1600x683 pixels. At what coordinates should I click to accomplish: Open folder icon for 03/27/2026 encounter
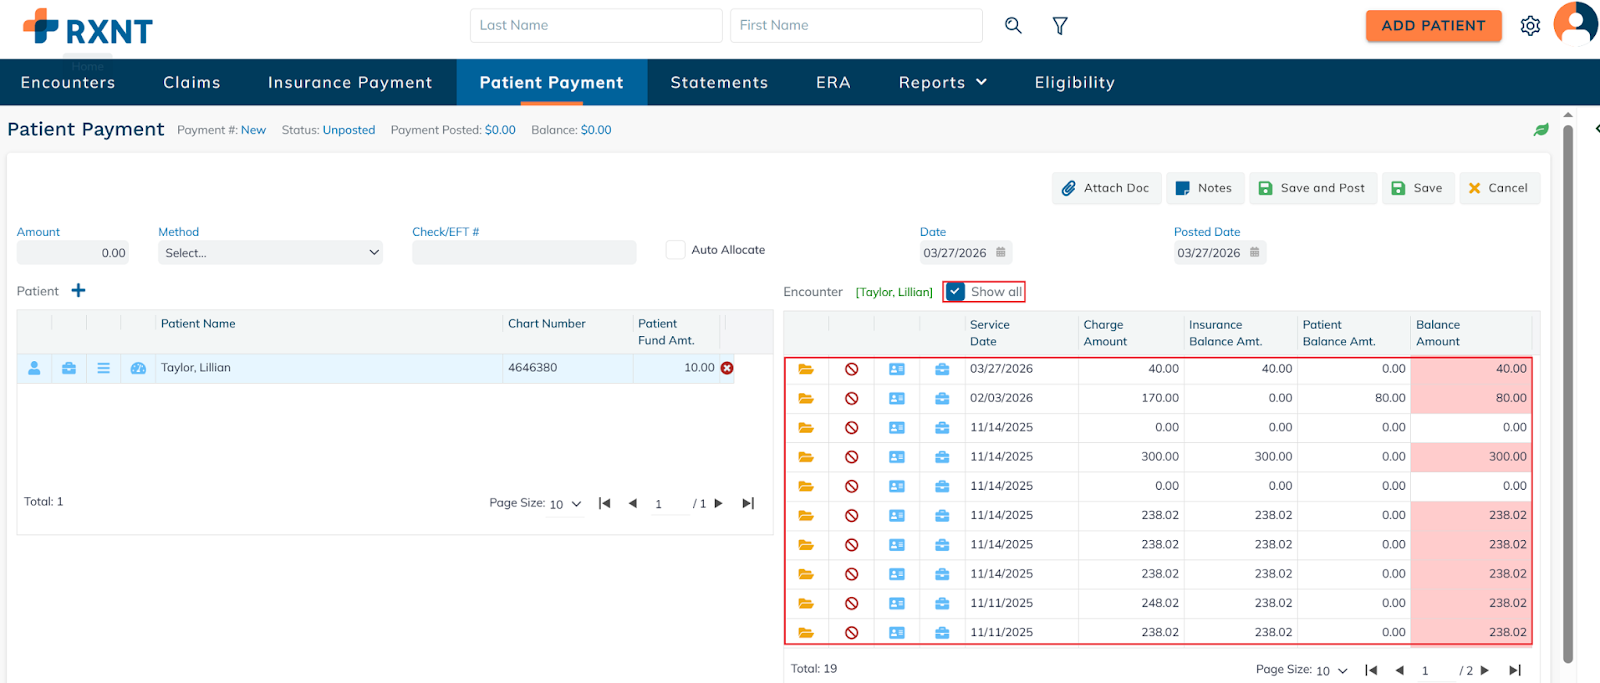806,369
